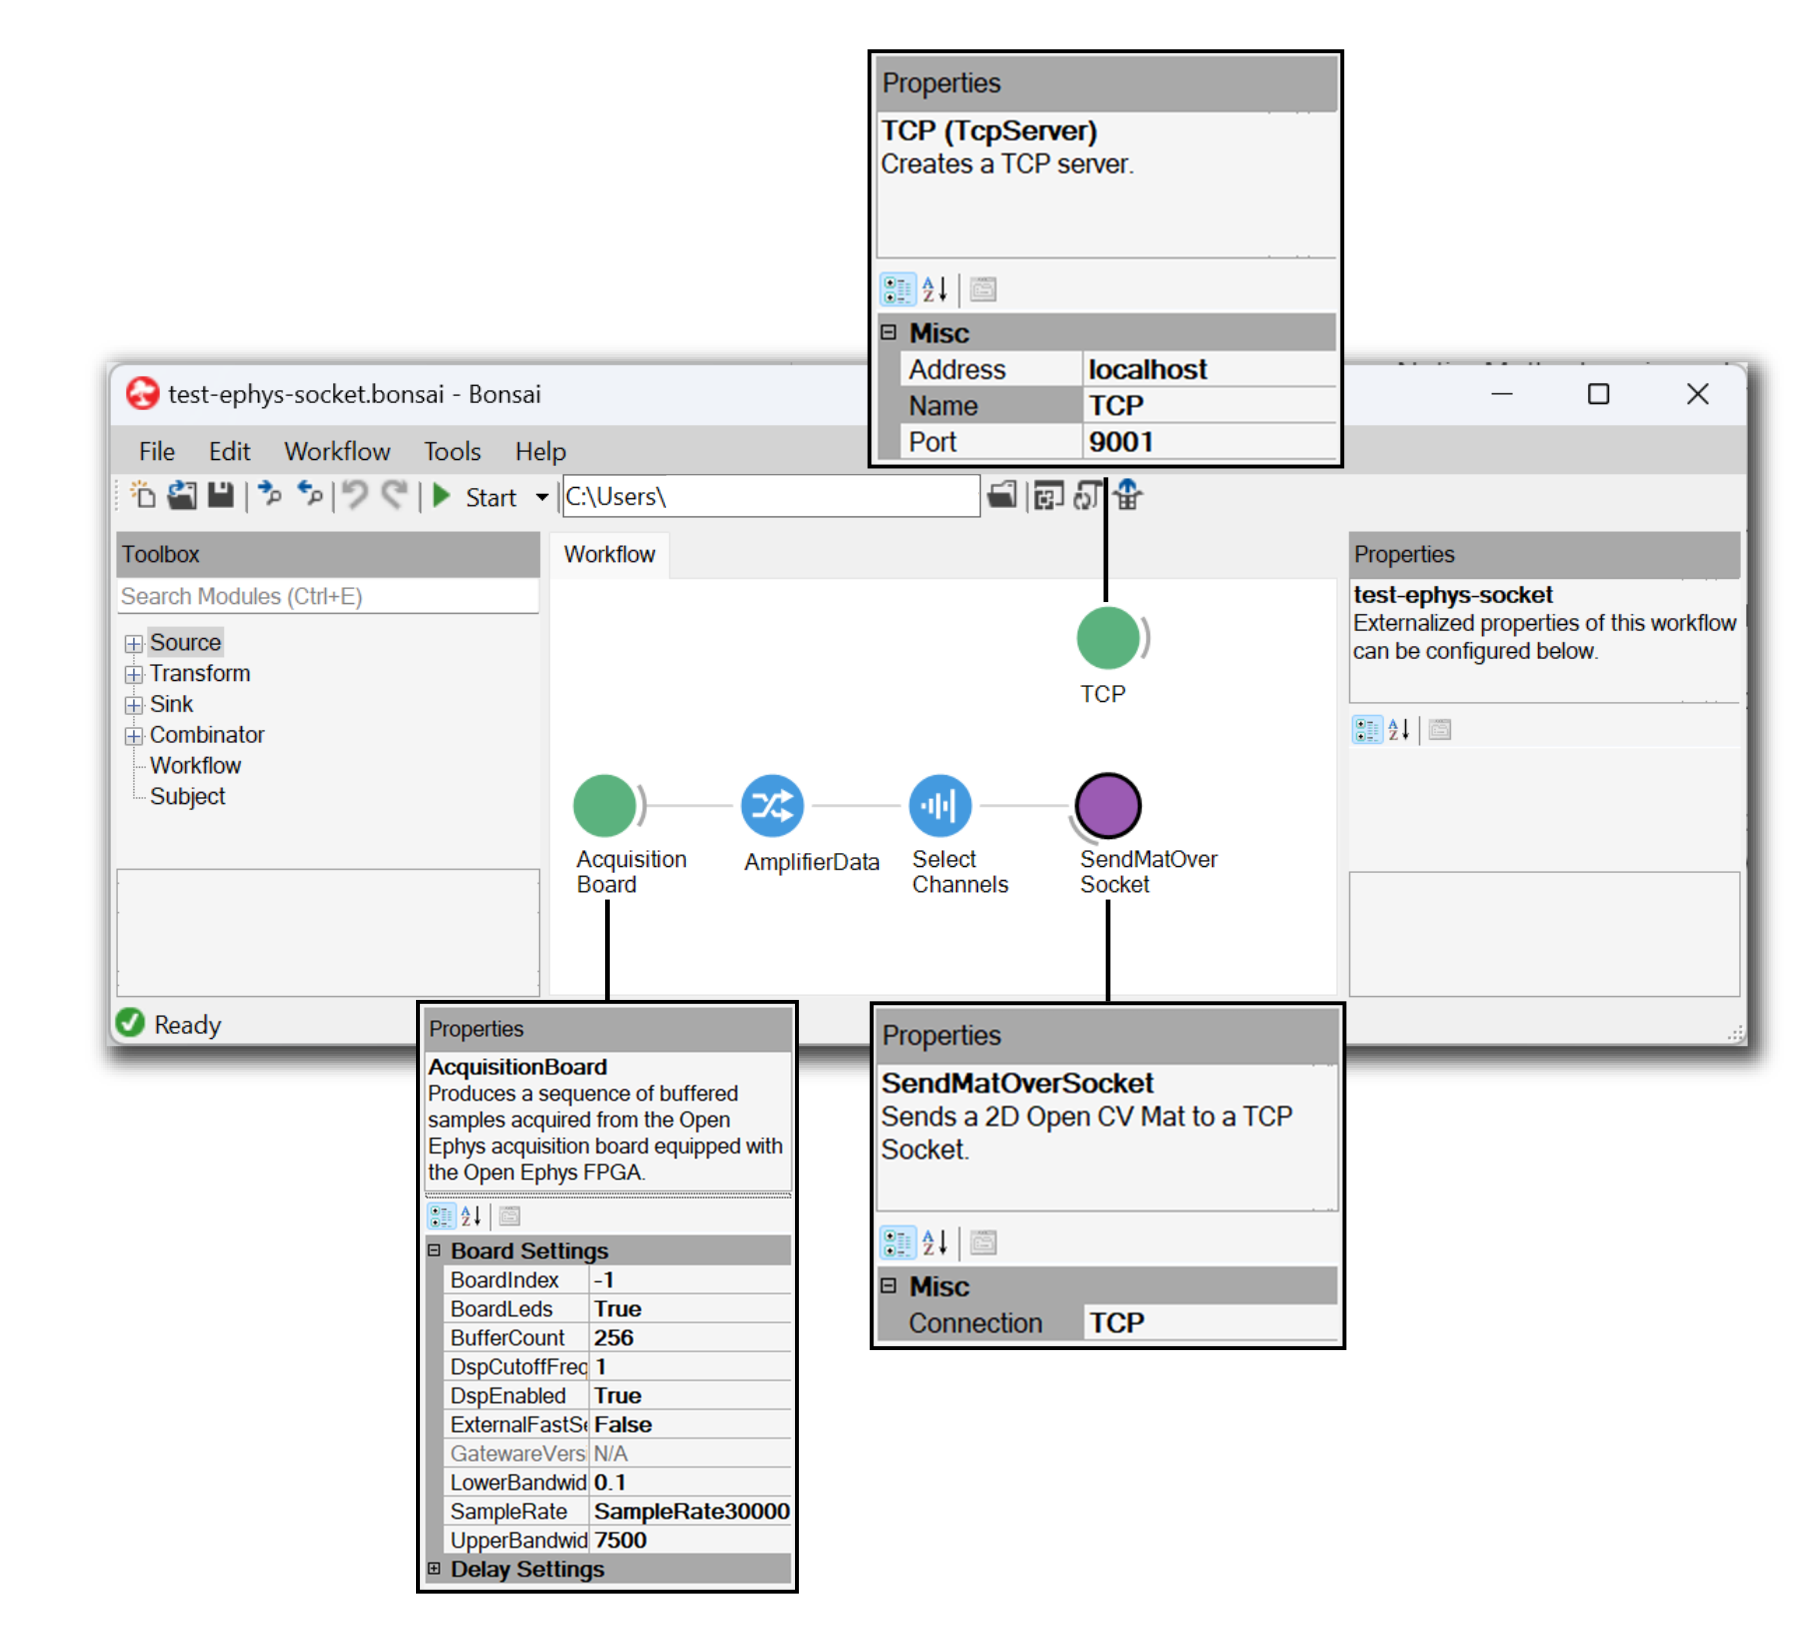Start the workflow with the play button
This screenshot has height=1636, width=1802.
[x=441, y=496]
